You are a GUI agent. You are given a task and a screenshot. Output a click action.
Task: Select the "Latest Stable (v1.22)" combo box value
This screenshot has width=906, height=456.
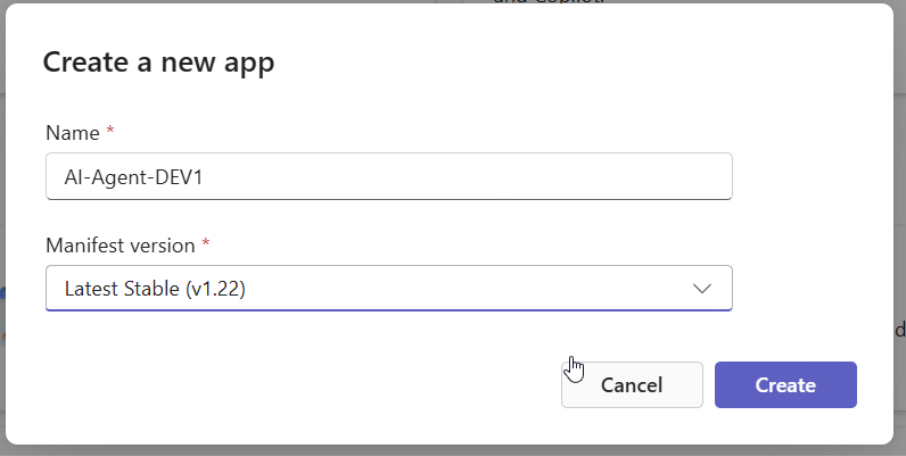pos(155,289)
